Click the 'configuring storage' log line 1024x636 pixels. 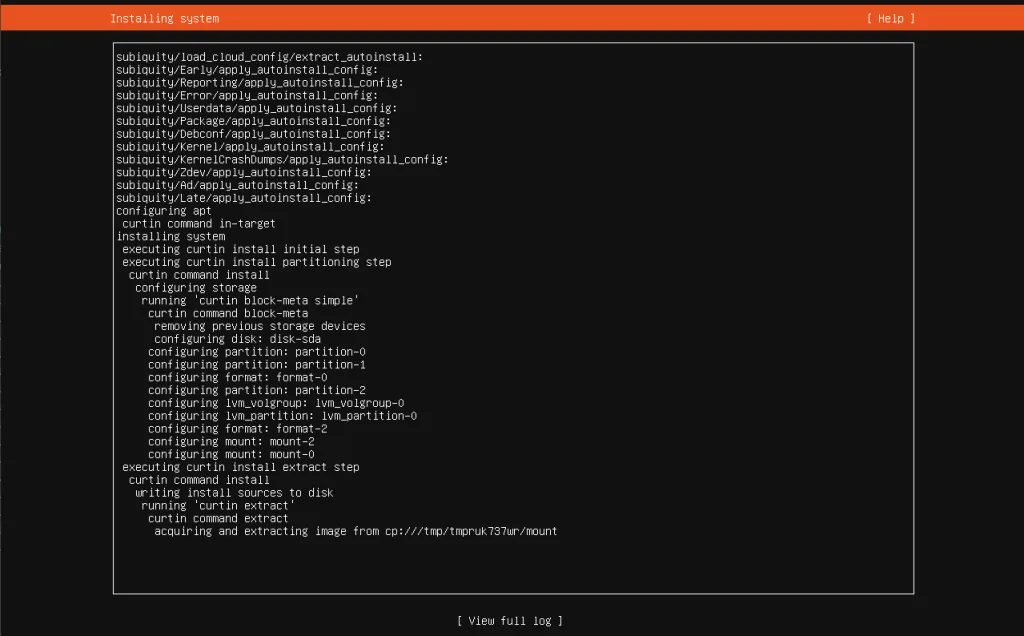(196, 288)
